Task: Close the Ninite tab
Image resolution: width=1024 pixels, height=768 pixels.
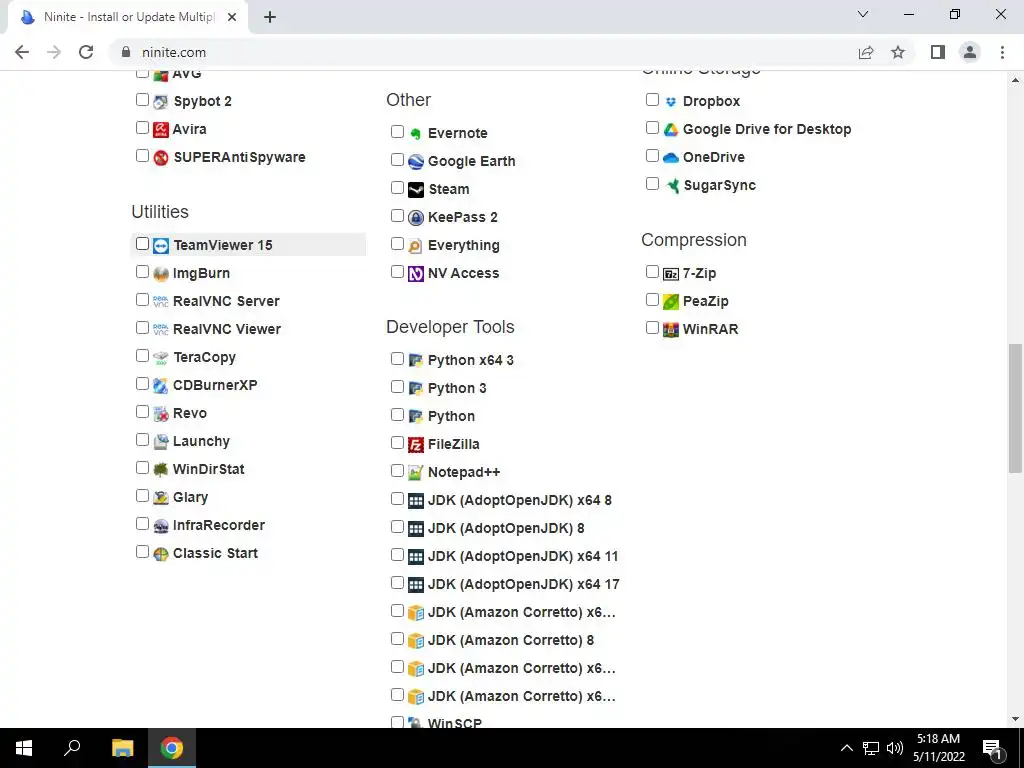Action: 232,18
